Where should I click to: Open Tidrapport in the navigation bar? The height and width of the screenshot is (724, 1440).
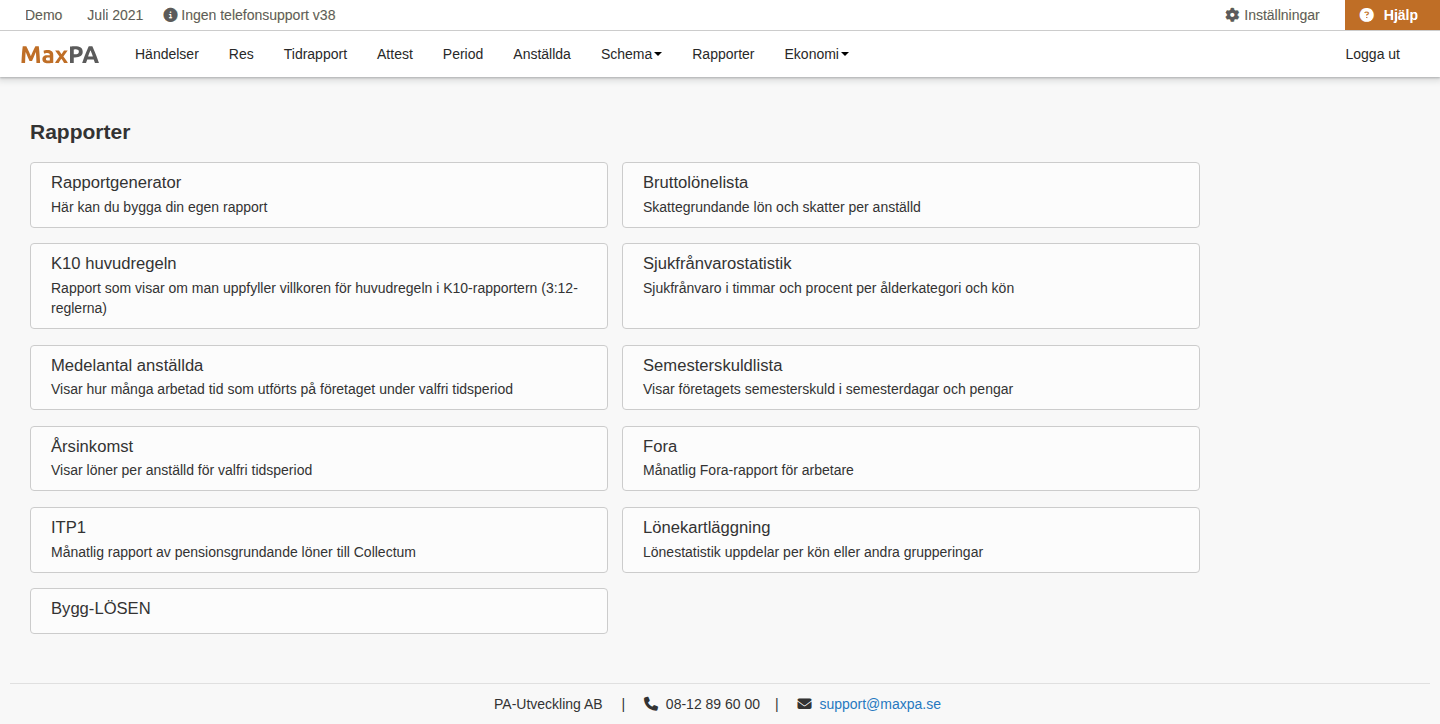(x=315, y=54)
